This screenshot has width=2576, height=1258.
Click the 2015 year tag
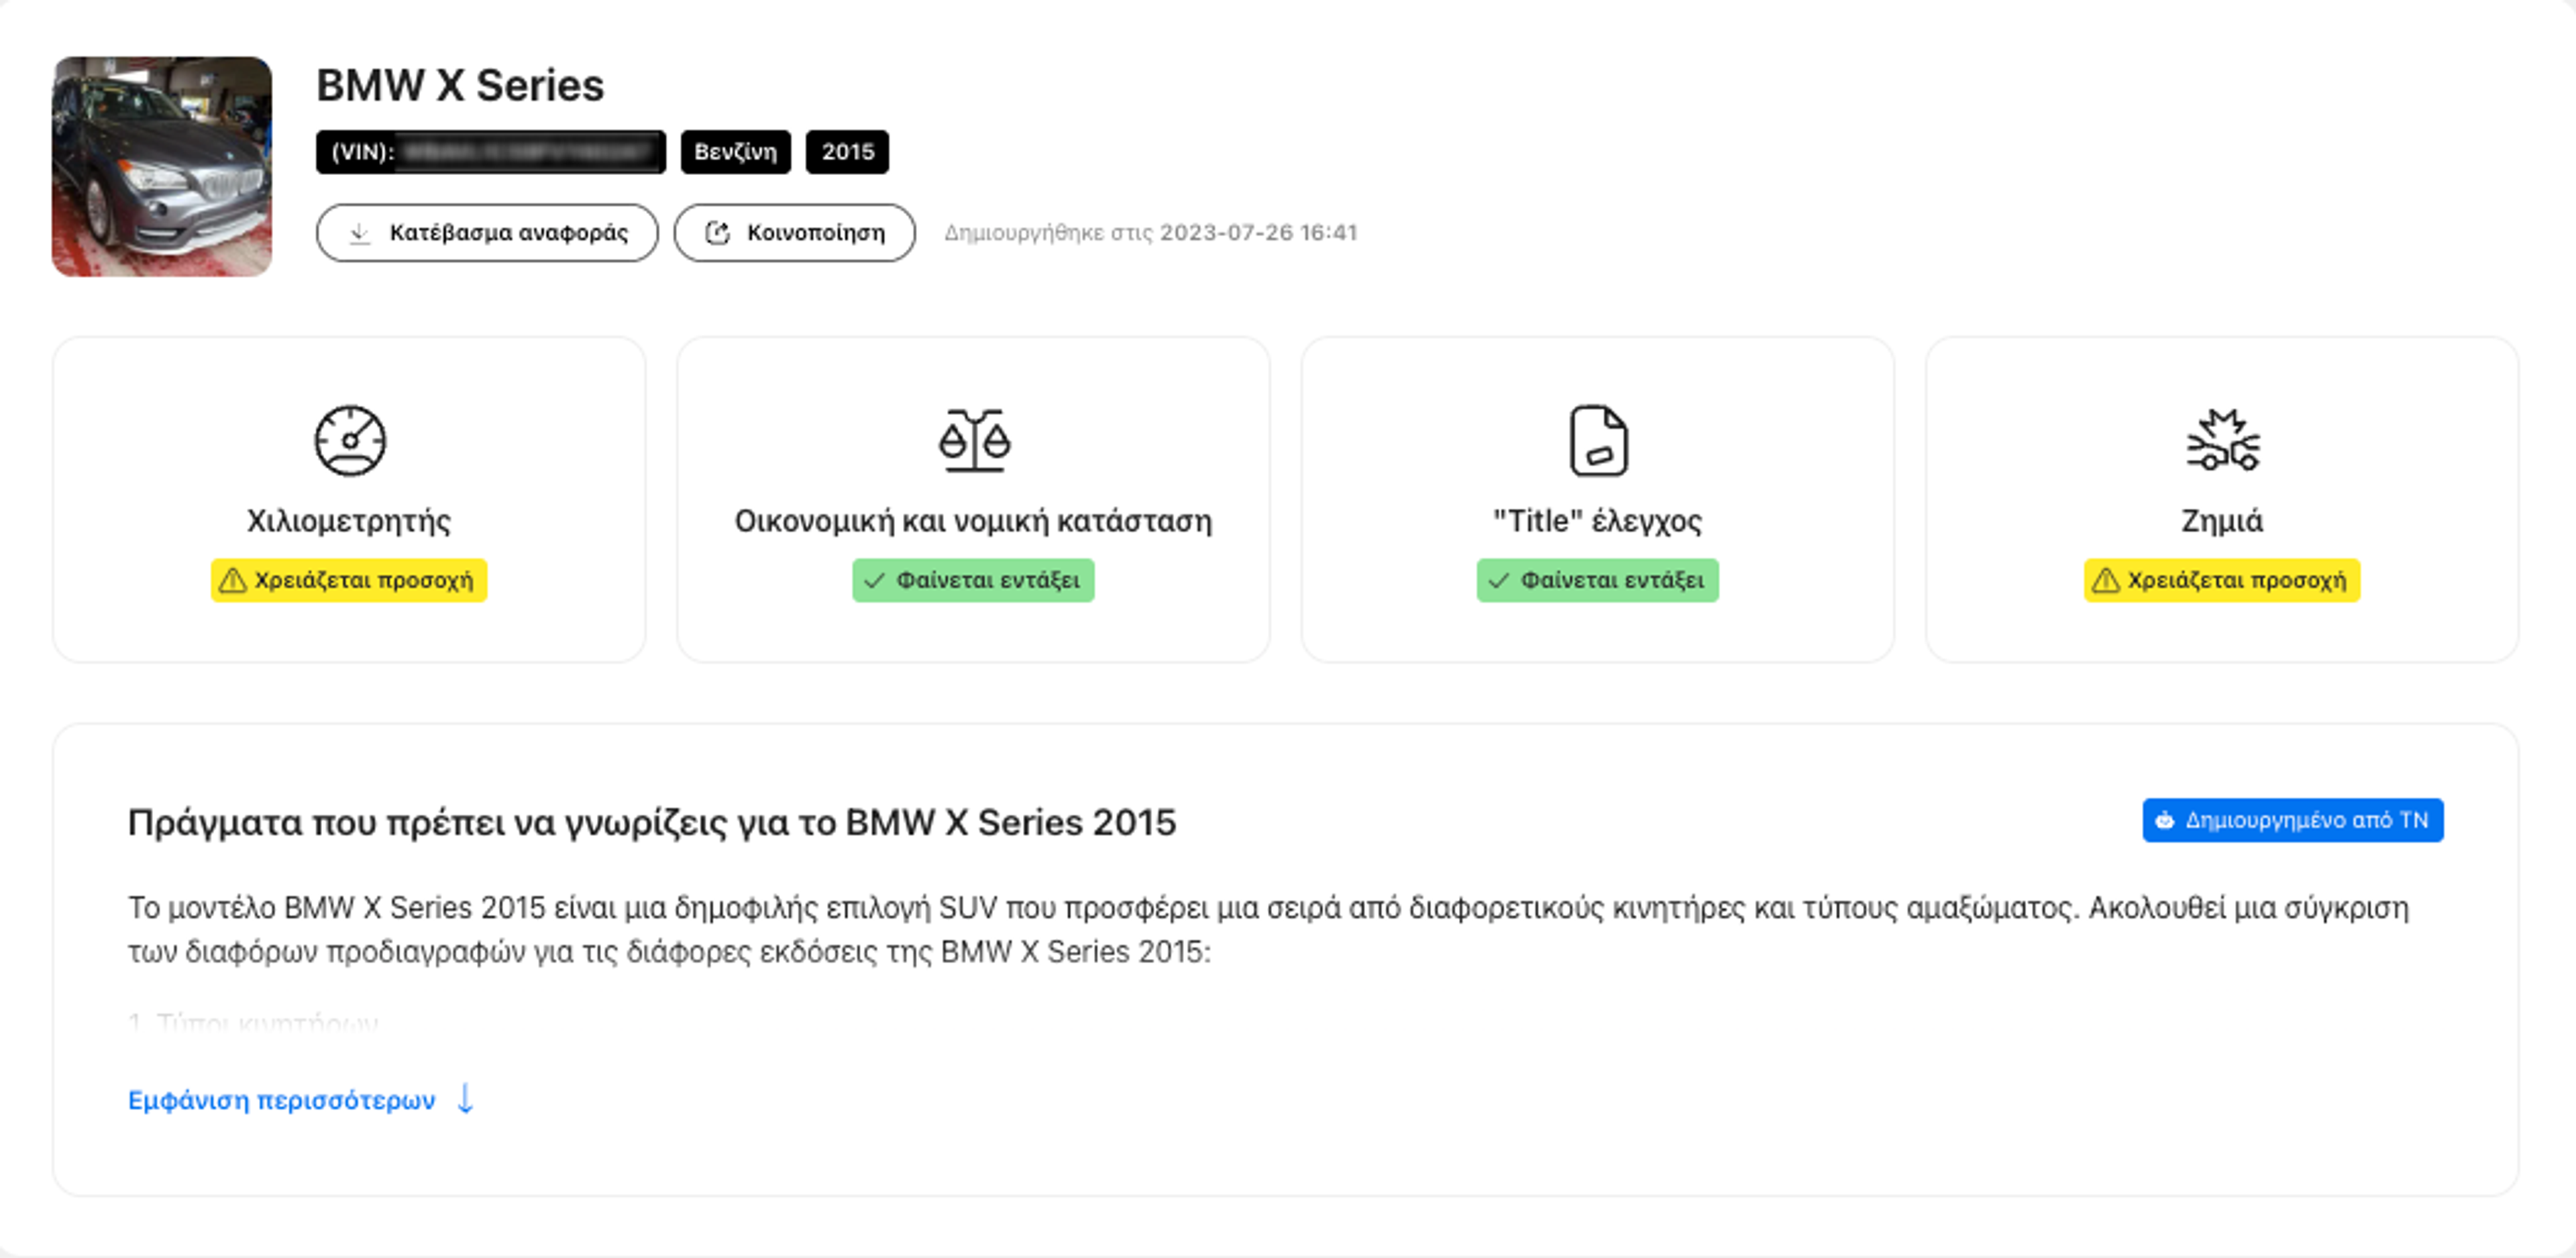click(847, 152)
